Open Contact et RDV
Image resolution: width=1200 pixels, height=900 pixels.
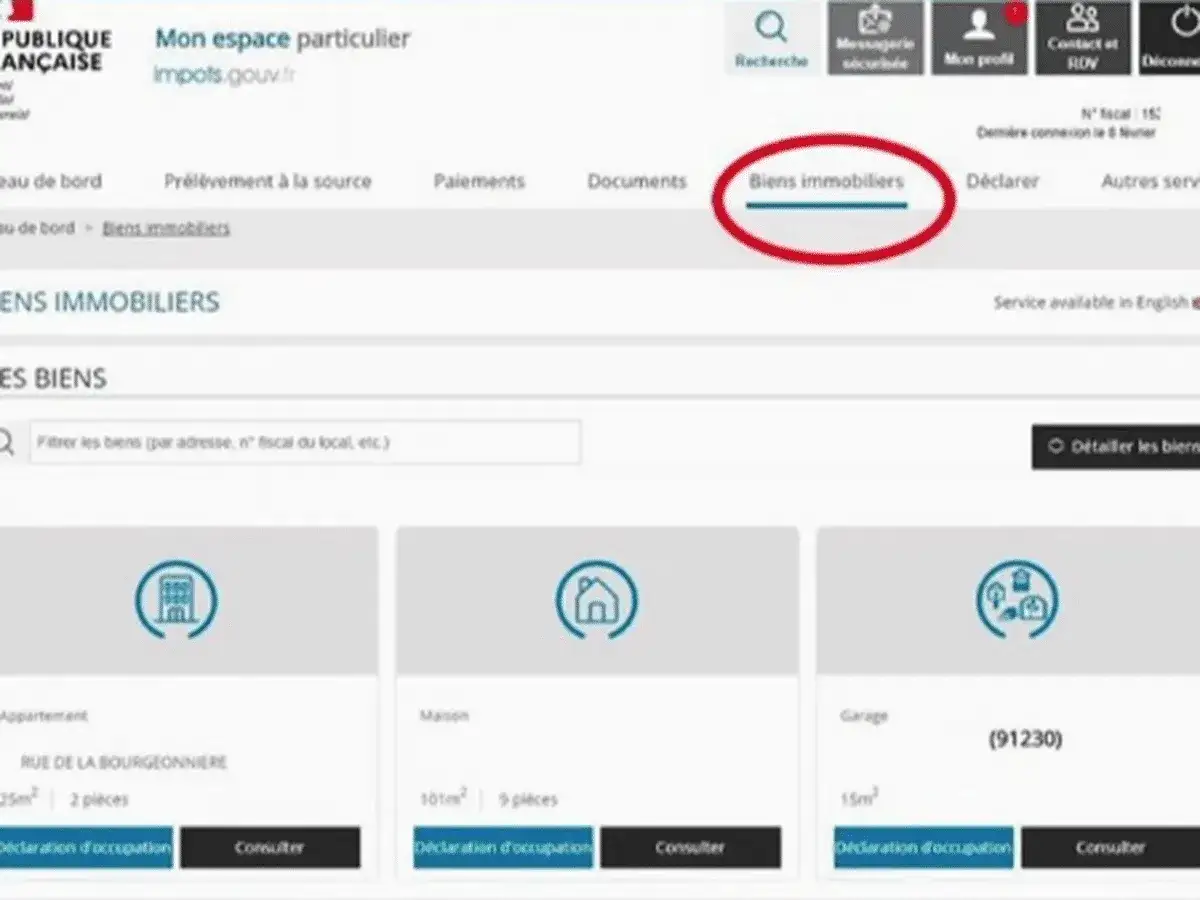tap(1083, 38)
